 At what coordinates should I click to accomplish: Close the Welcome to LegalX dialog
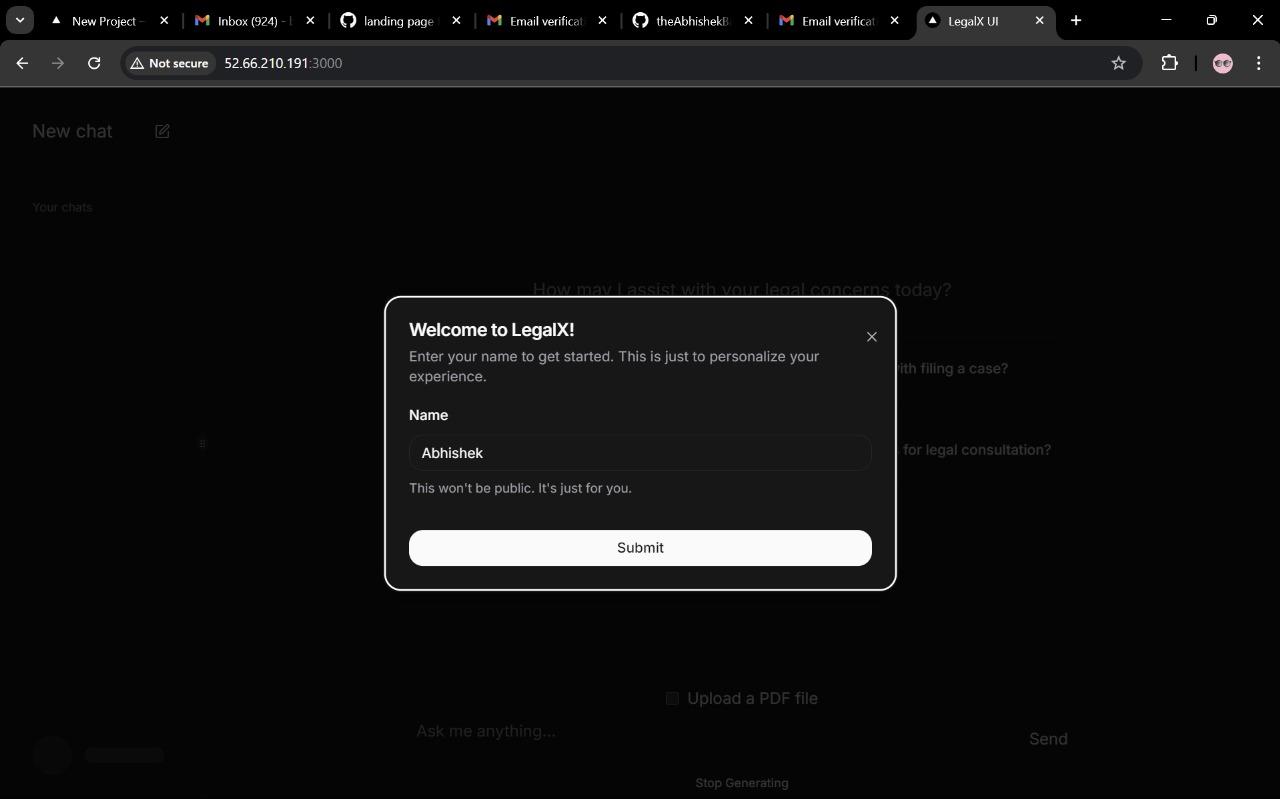coord(872,337)
